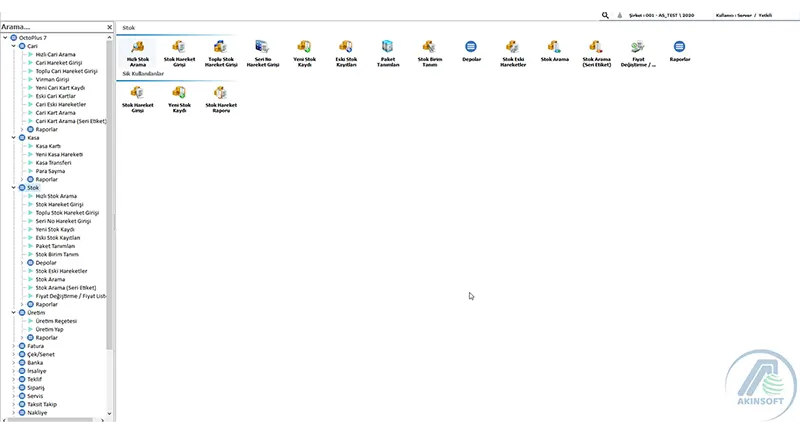Expand the Banka tree node
Viewport: 800px width, 435px height.
[x=13, y=362]
